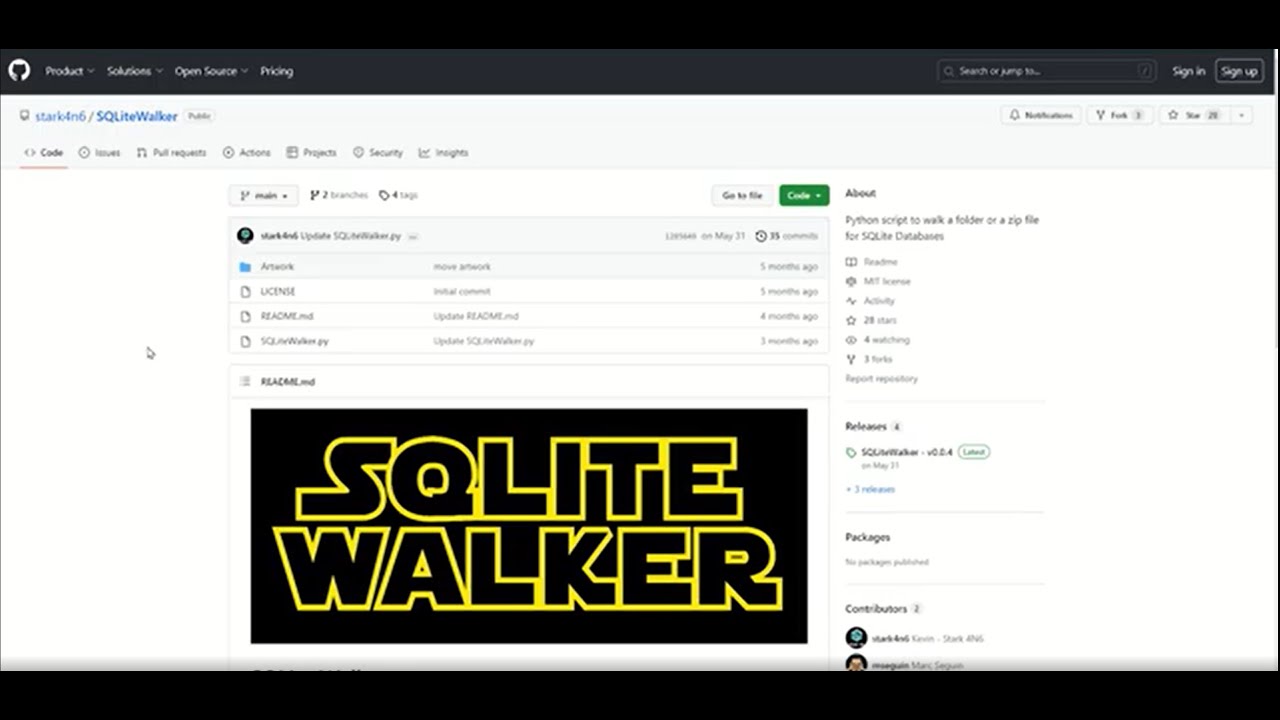Viewport: 1280px width, 720px height.
Task: Jump to Readme in About section
Action: 872,262
